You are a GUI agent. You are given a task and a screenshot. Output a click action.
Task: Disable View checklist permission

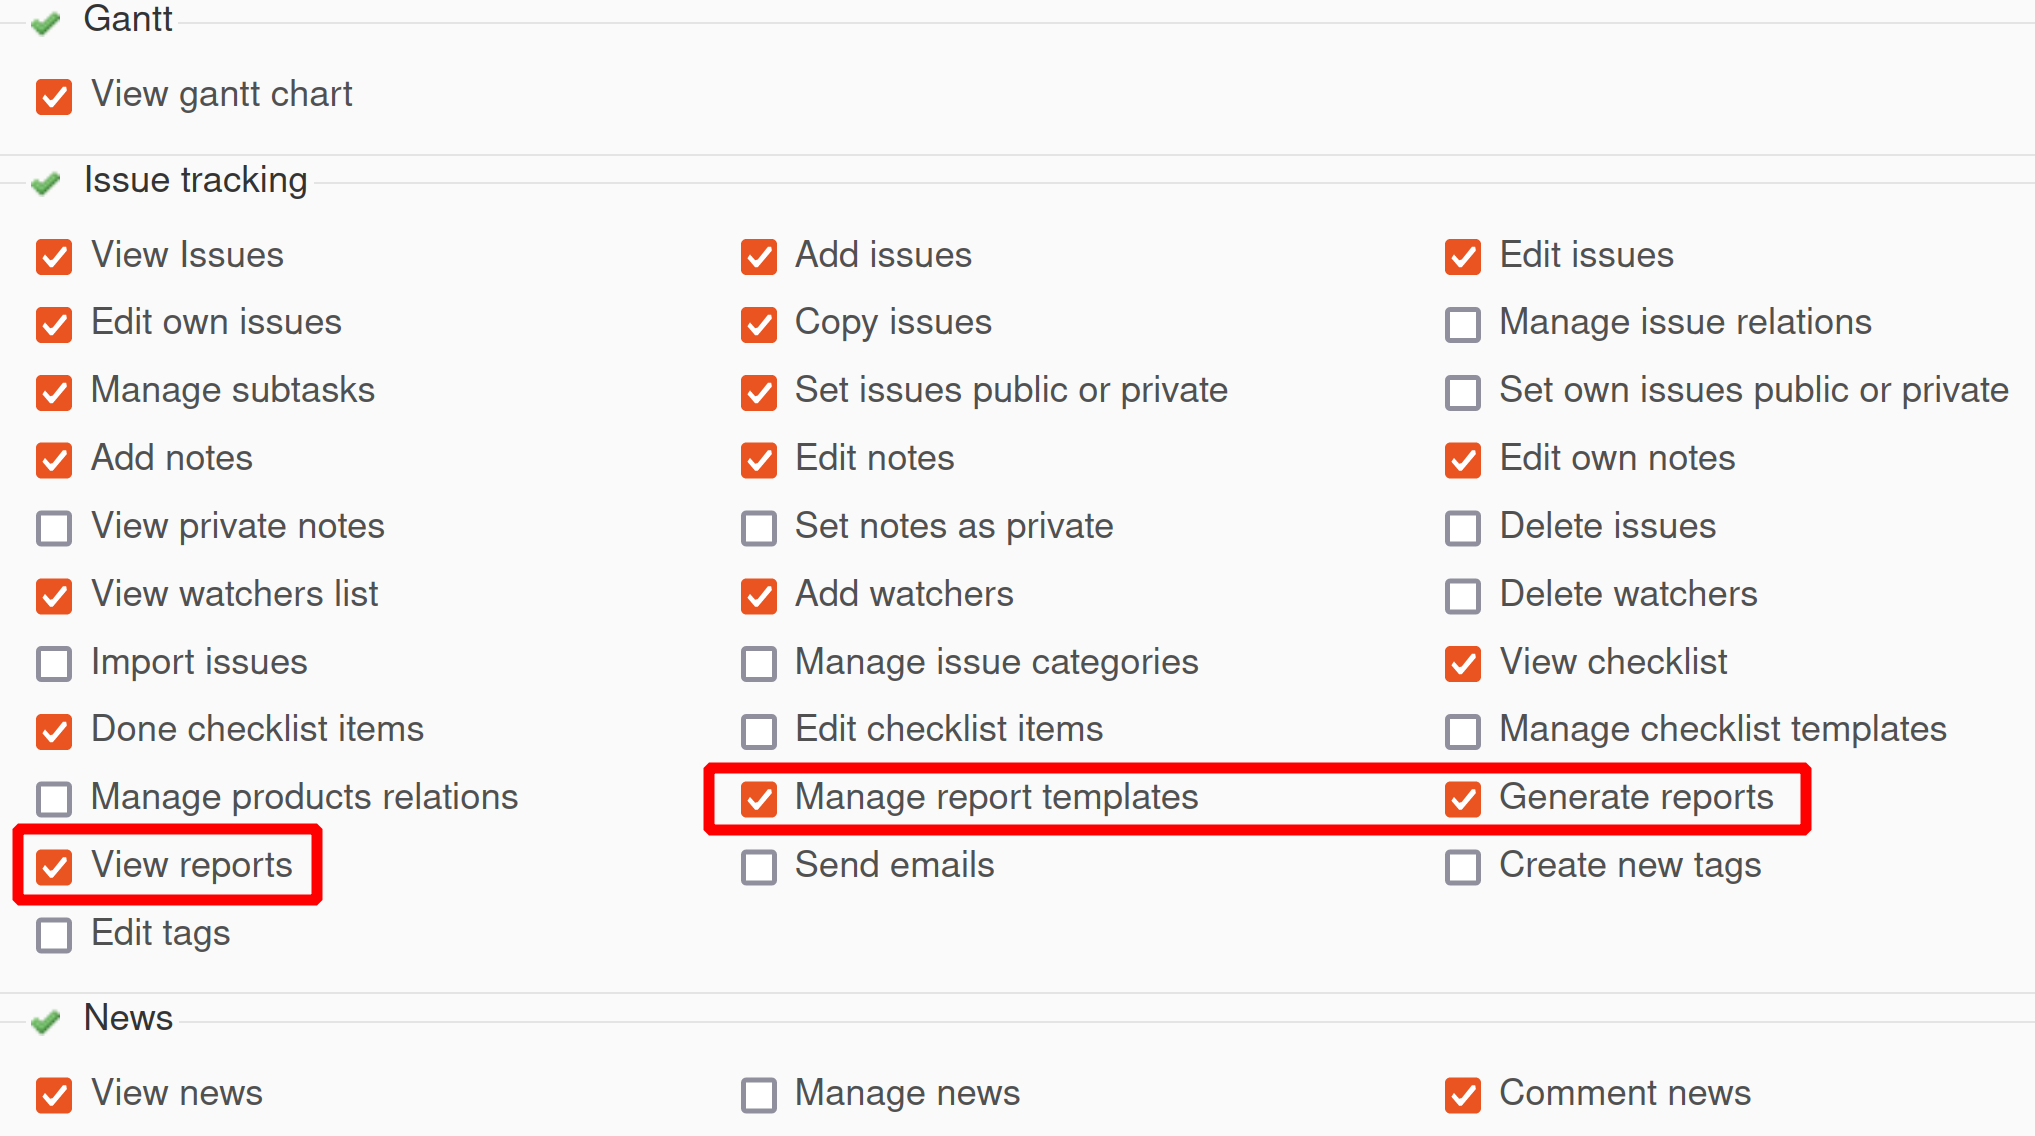click(x=1462, y=664)
